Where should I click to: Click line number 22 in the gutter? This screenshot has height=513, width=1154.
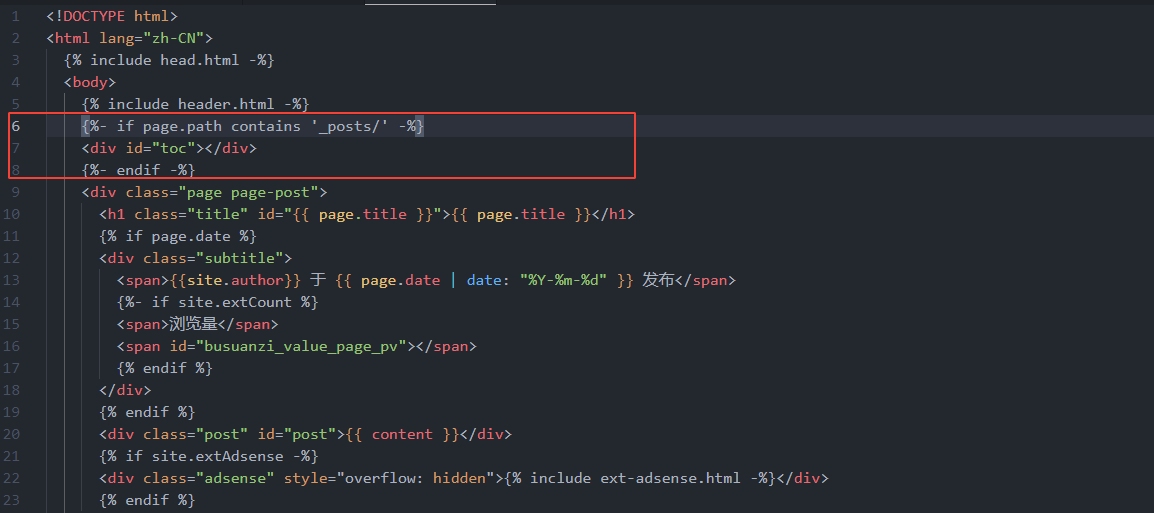click(13, 480)
